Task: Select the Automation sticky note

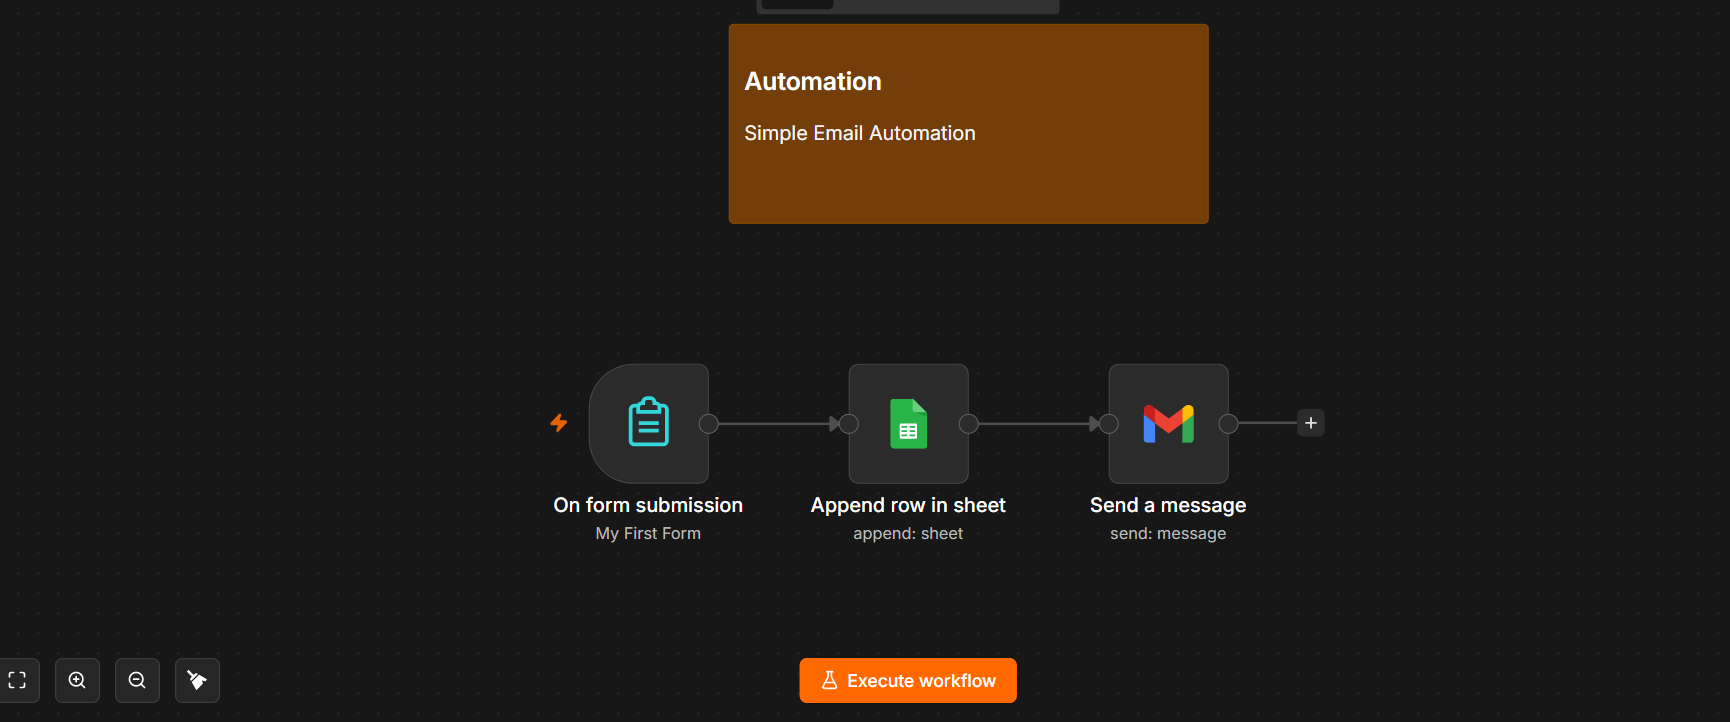Action: [x=968, y=124]
